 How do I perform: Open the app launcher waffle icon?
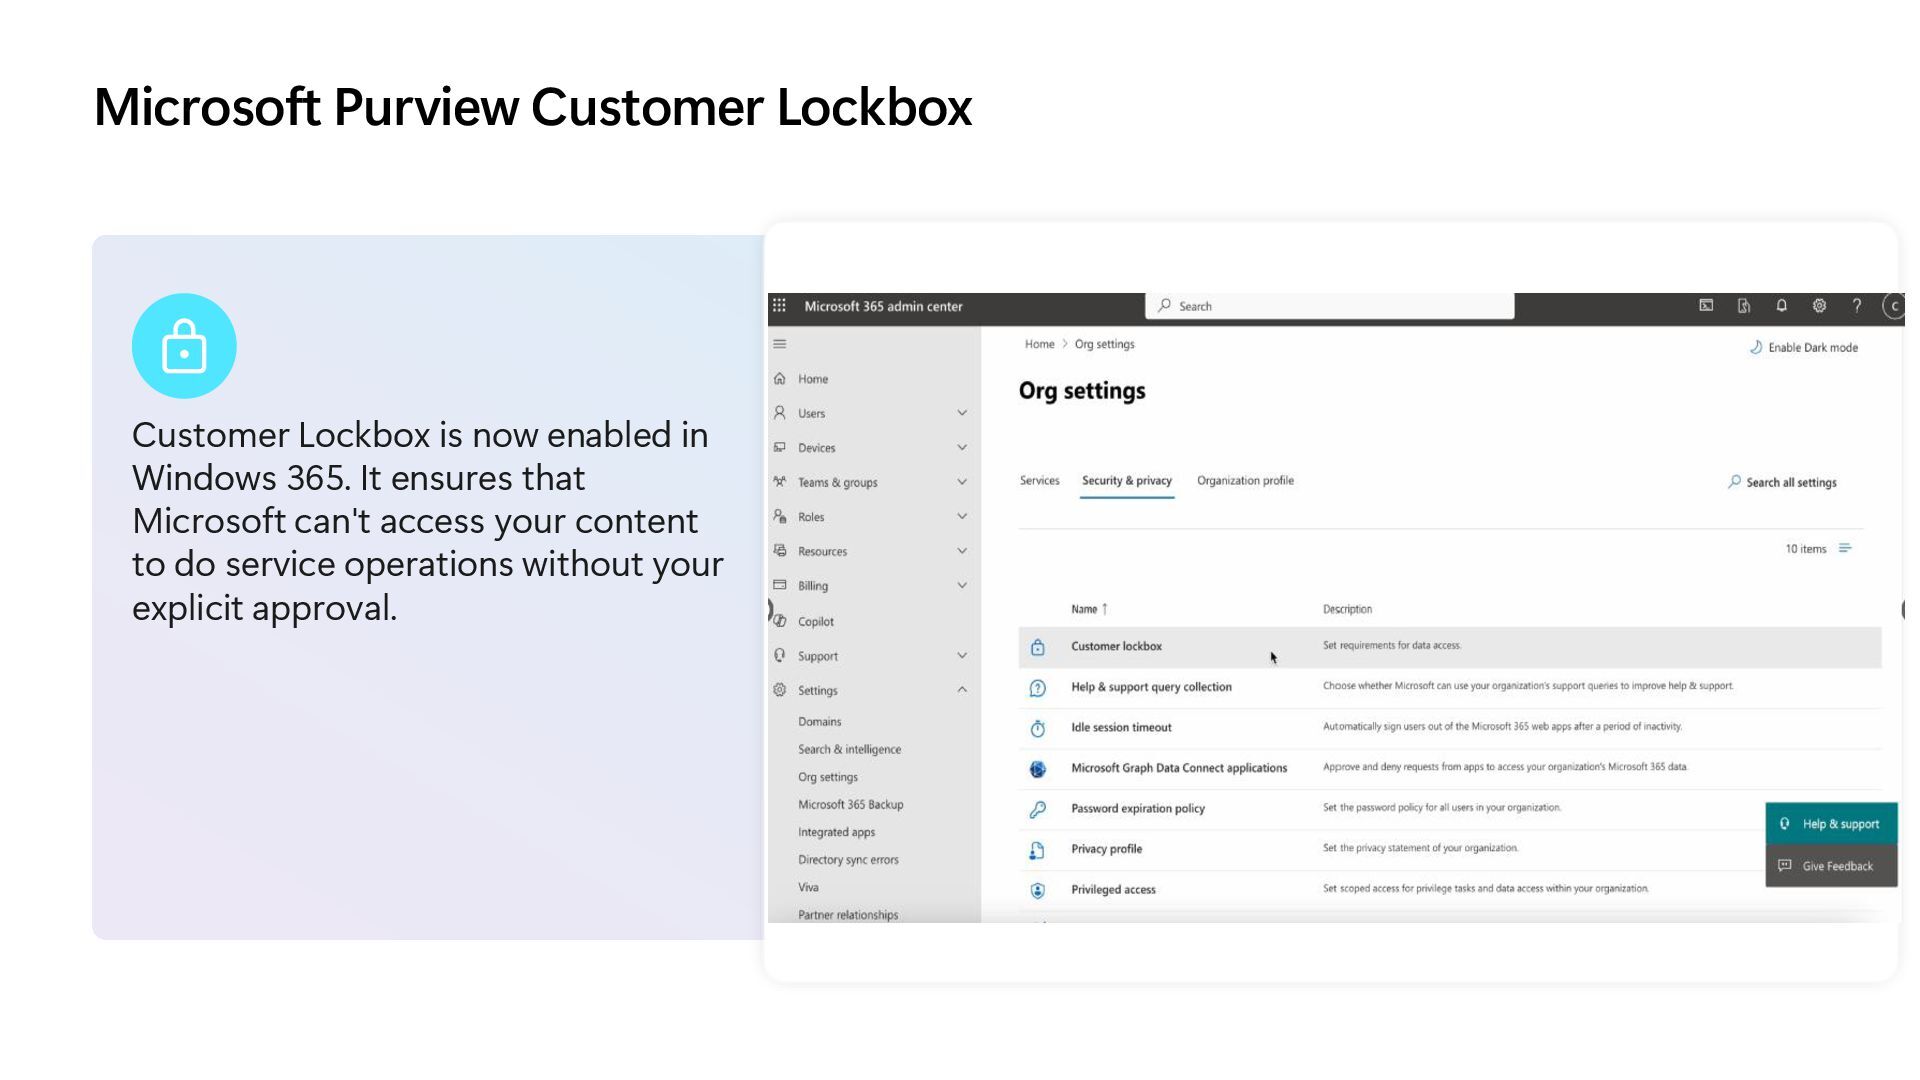coord(779,306)
